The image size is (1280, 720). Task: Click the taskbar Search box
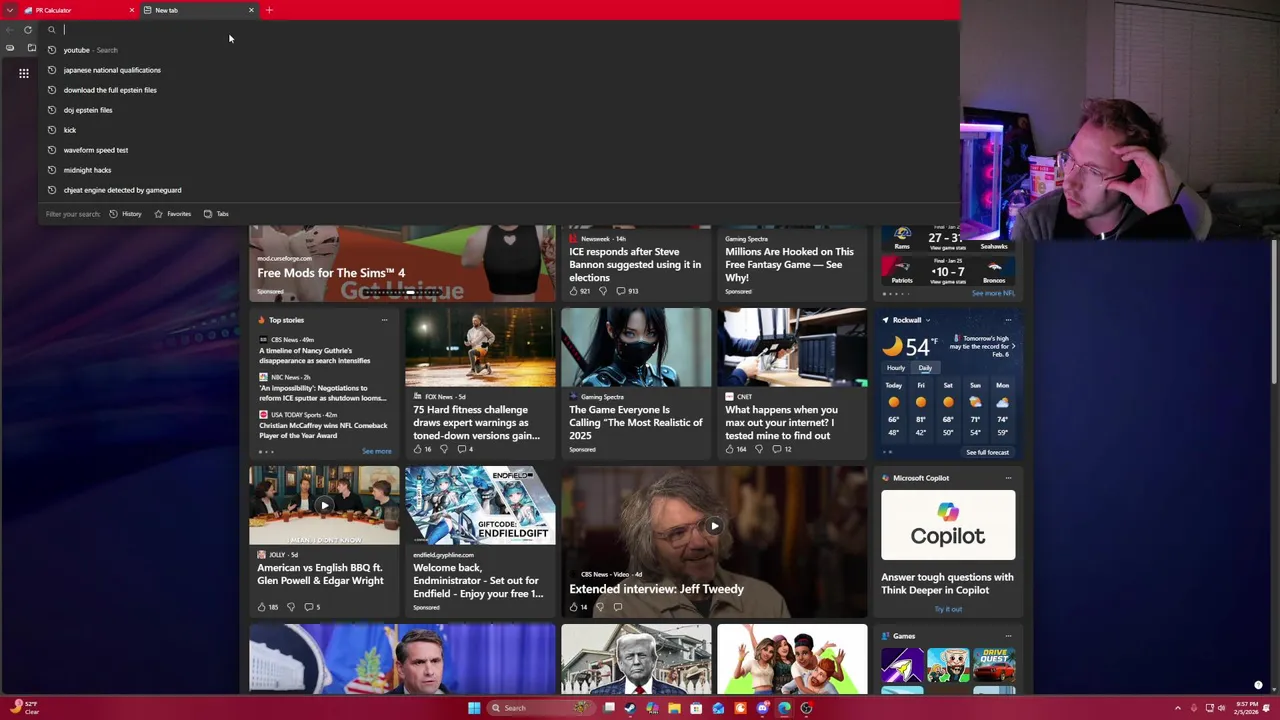540,708
